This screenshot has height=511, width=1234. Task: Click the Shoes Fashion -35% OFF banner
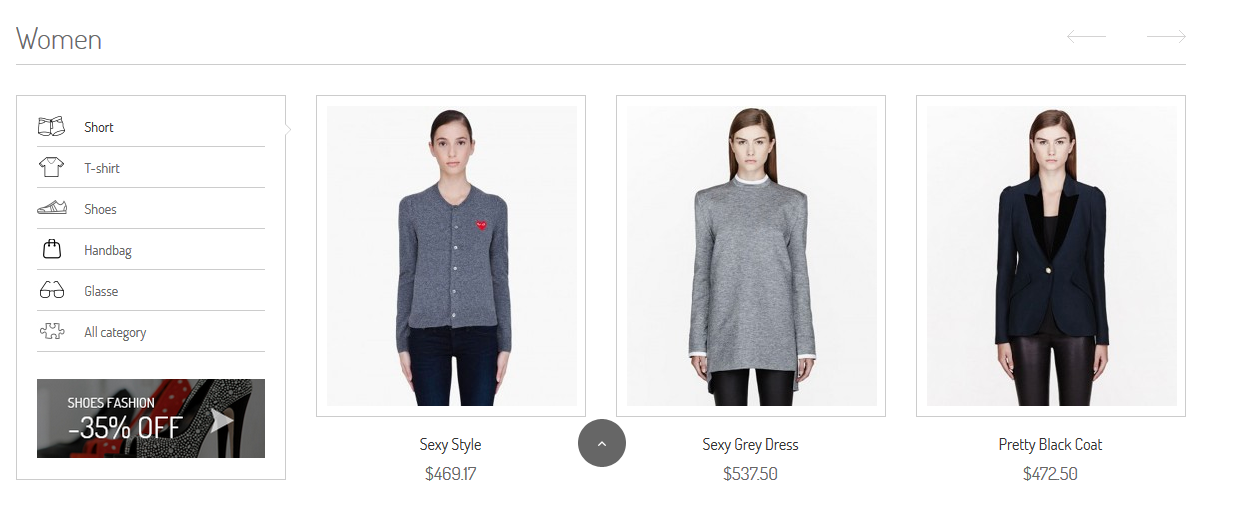151,418
